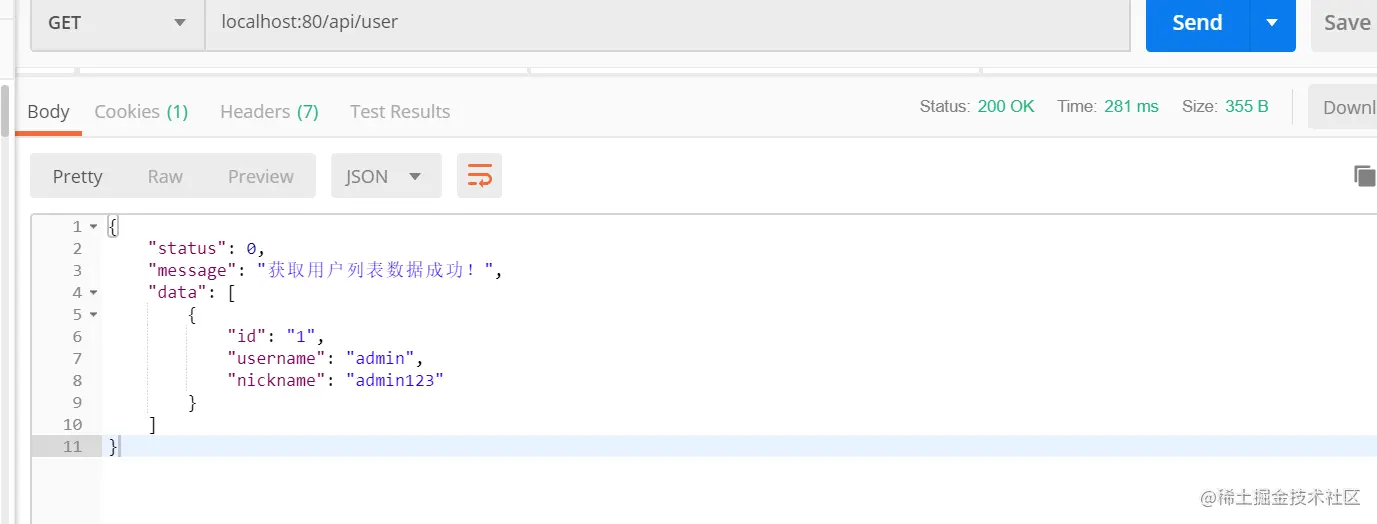Image resolution: width=1377 pixels, height=524 pixels.
Task: Collapse the root object on line 1
Action: [x=94, y=227]
